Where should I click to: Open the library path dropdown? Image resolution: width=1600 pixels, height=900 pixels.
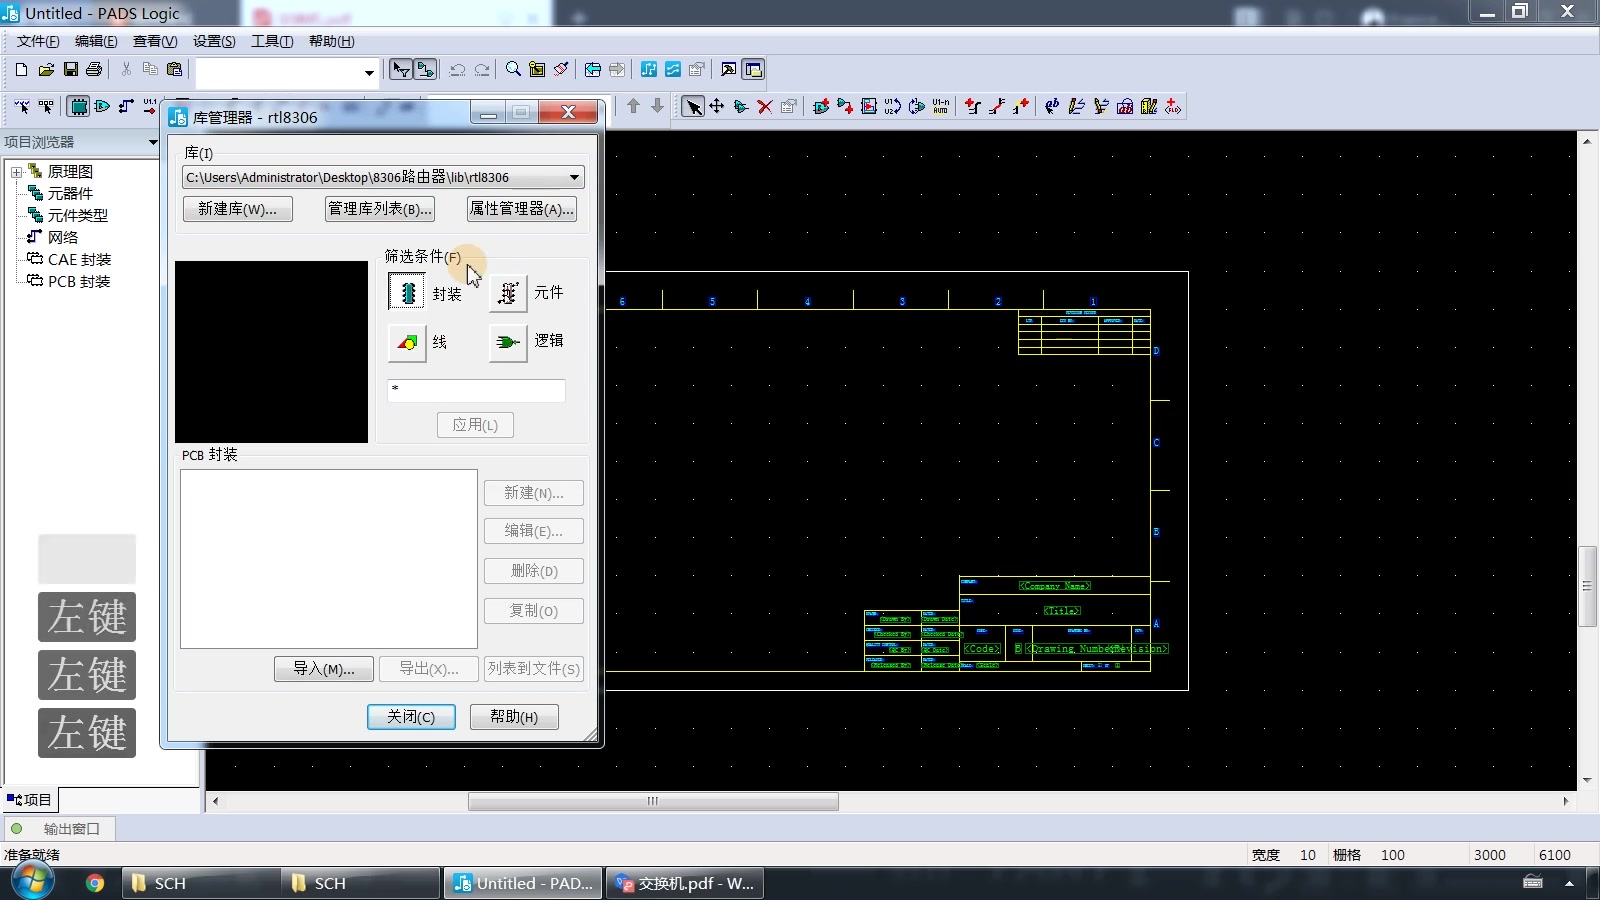[574, 177]
